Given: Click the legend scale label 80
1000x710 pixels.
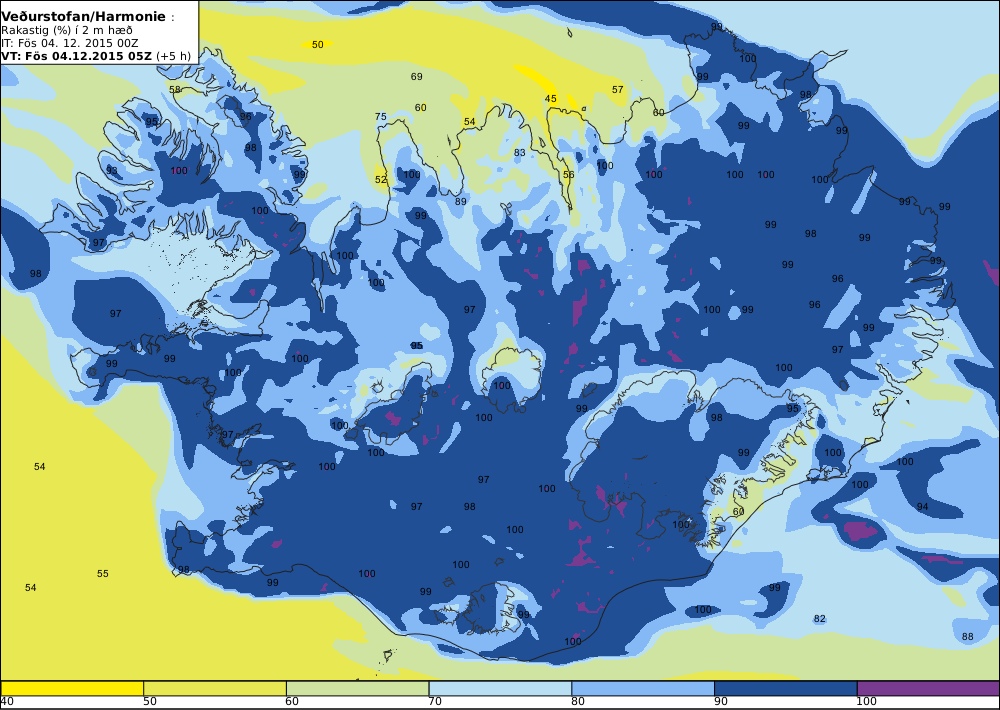Looking at the screenshot, I should pyautogui.click(x=578, y=702).
